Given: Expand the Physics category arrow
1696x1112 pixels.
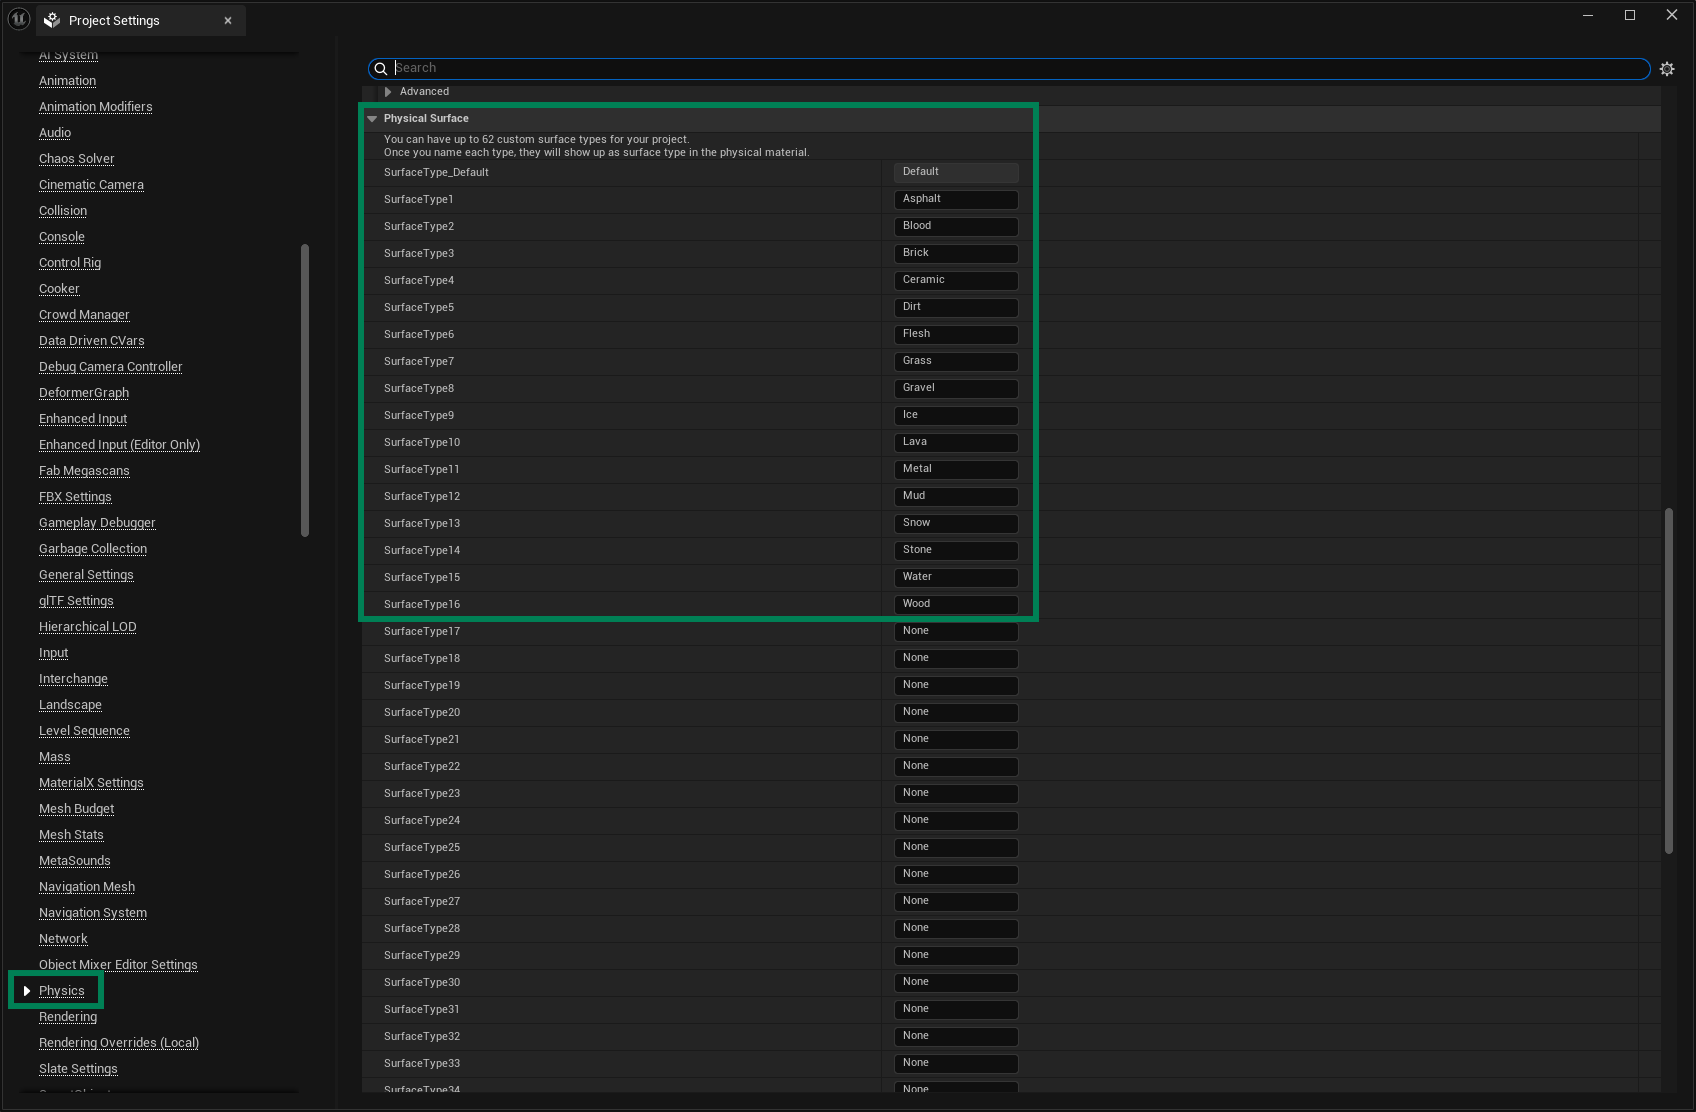Looking at the screenshot, I should coord(27,991).
